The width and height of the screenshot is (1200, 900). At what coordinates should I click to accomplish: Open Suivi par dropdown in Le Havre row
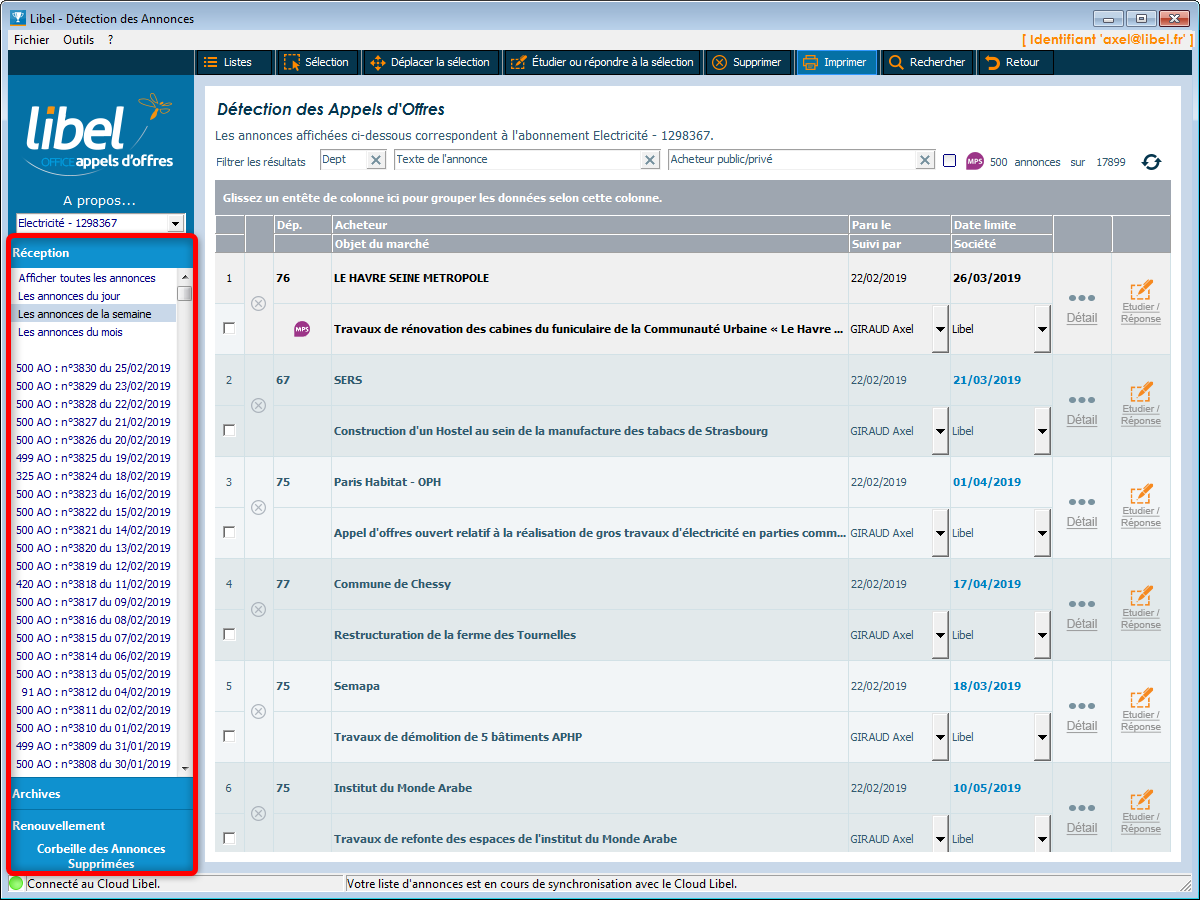(940, 329)
